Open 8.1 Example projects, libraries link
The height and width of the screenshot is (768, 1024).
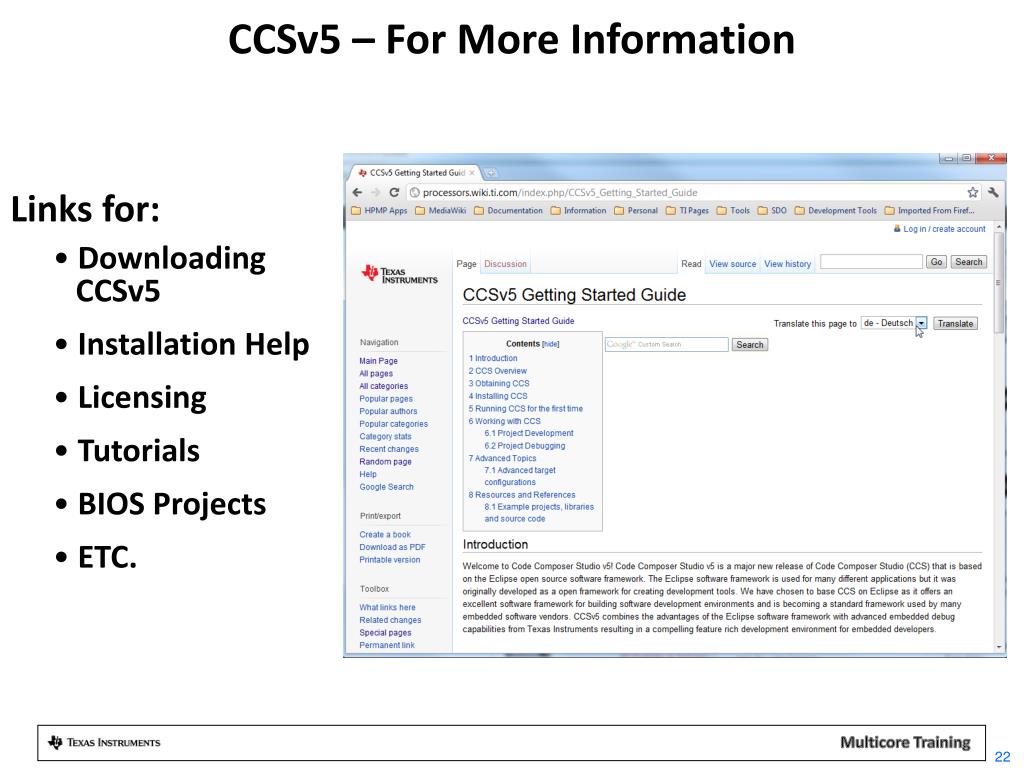pos(539,513)
